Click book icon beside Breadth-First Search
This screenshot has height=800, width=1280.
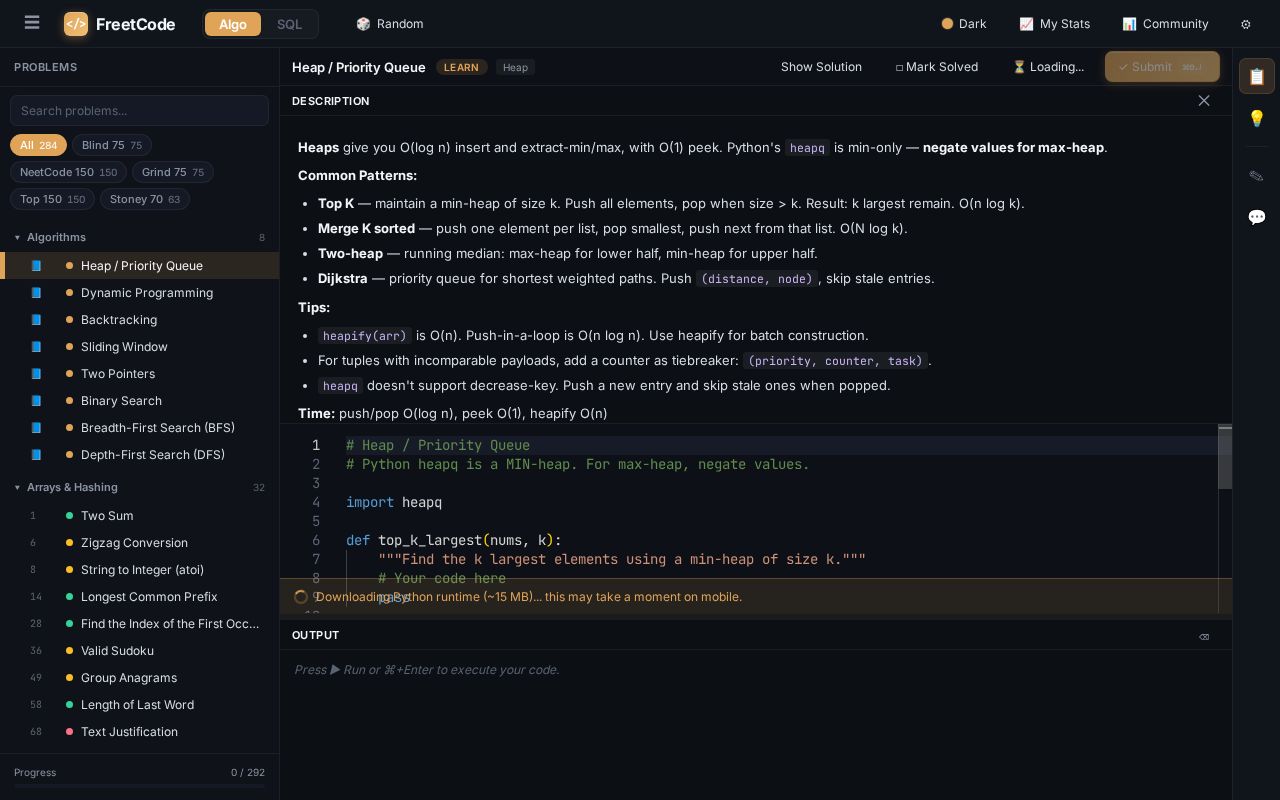tap(36, 428)
